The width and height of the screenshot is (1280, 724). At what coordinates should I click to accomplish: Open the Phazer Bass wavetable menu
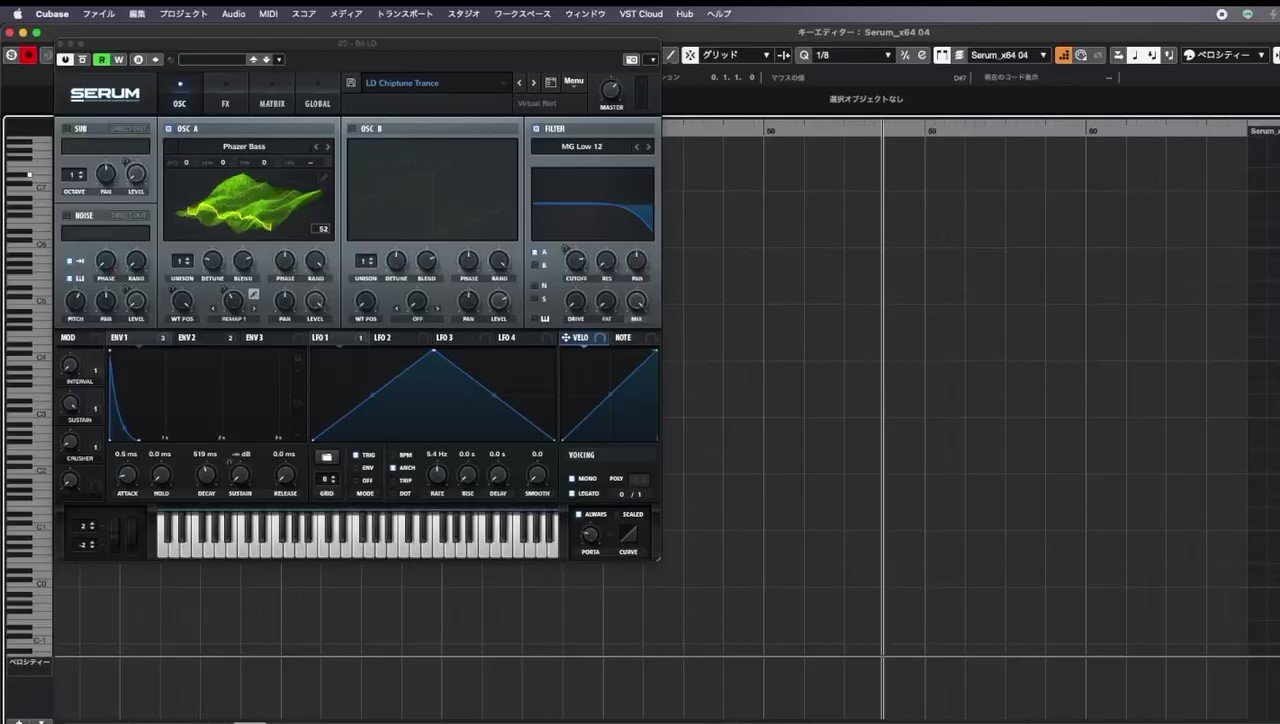244,147
